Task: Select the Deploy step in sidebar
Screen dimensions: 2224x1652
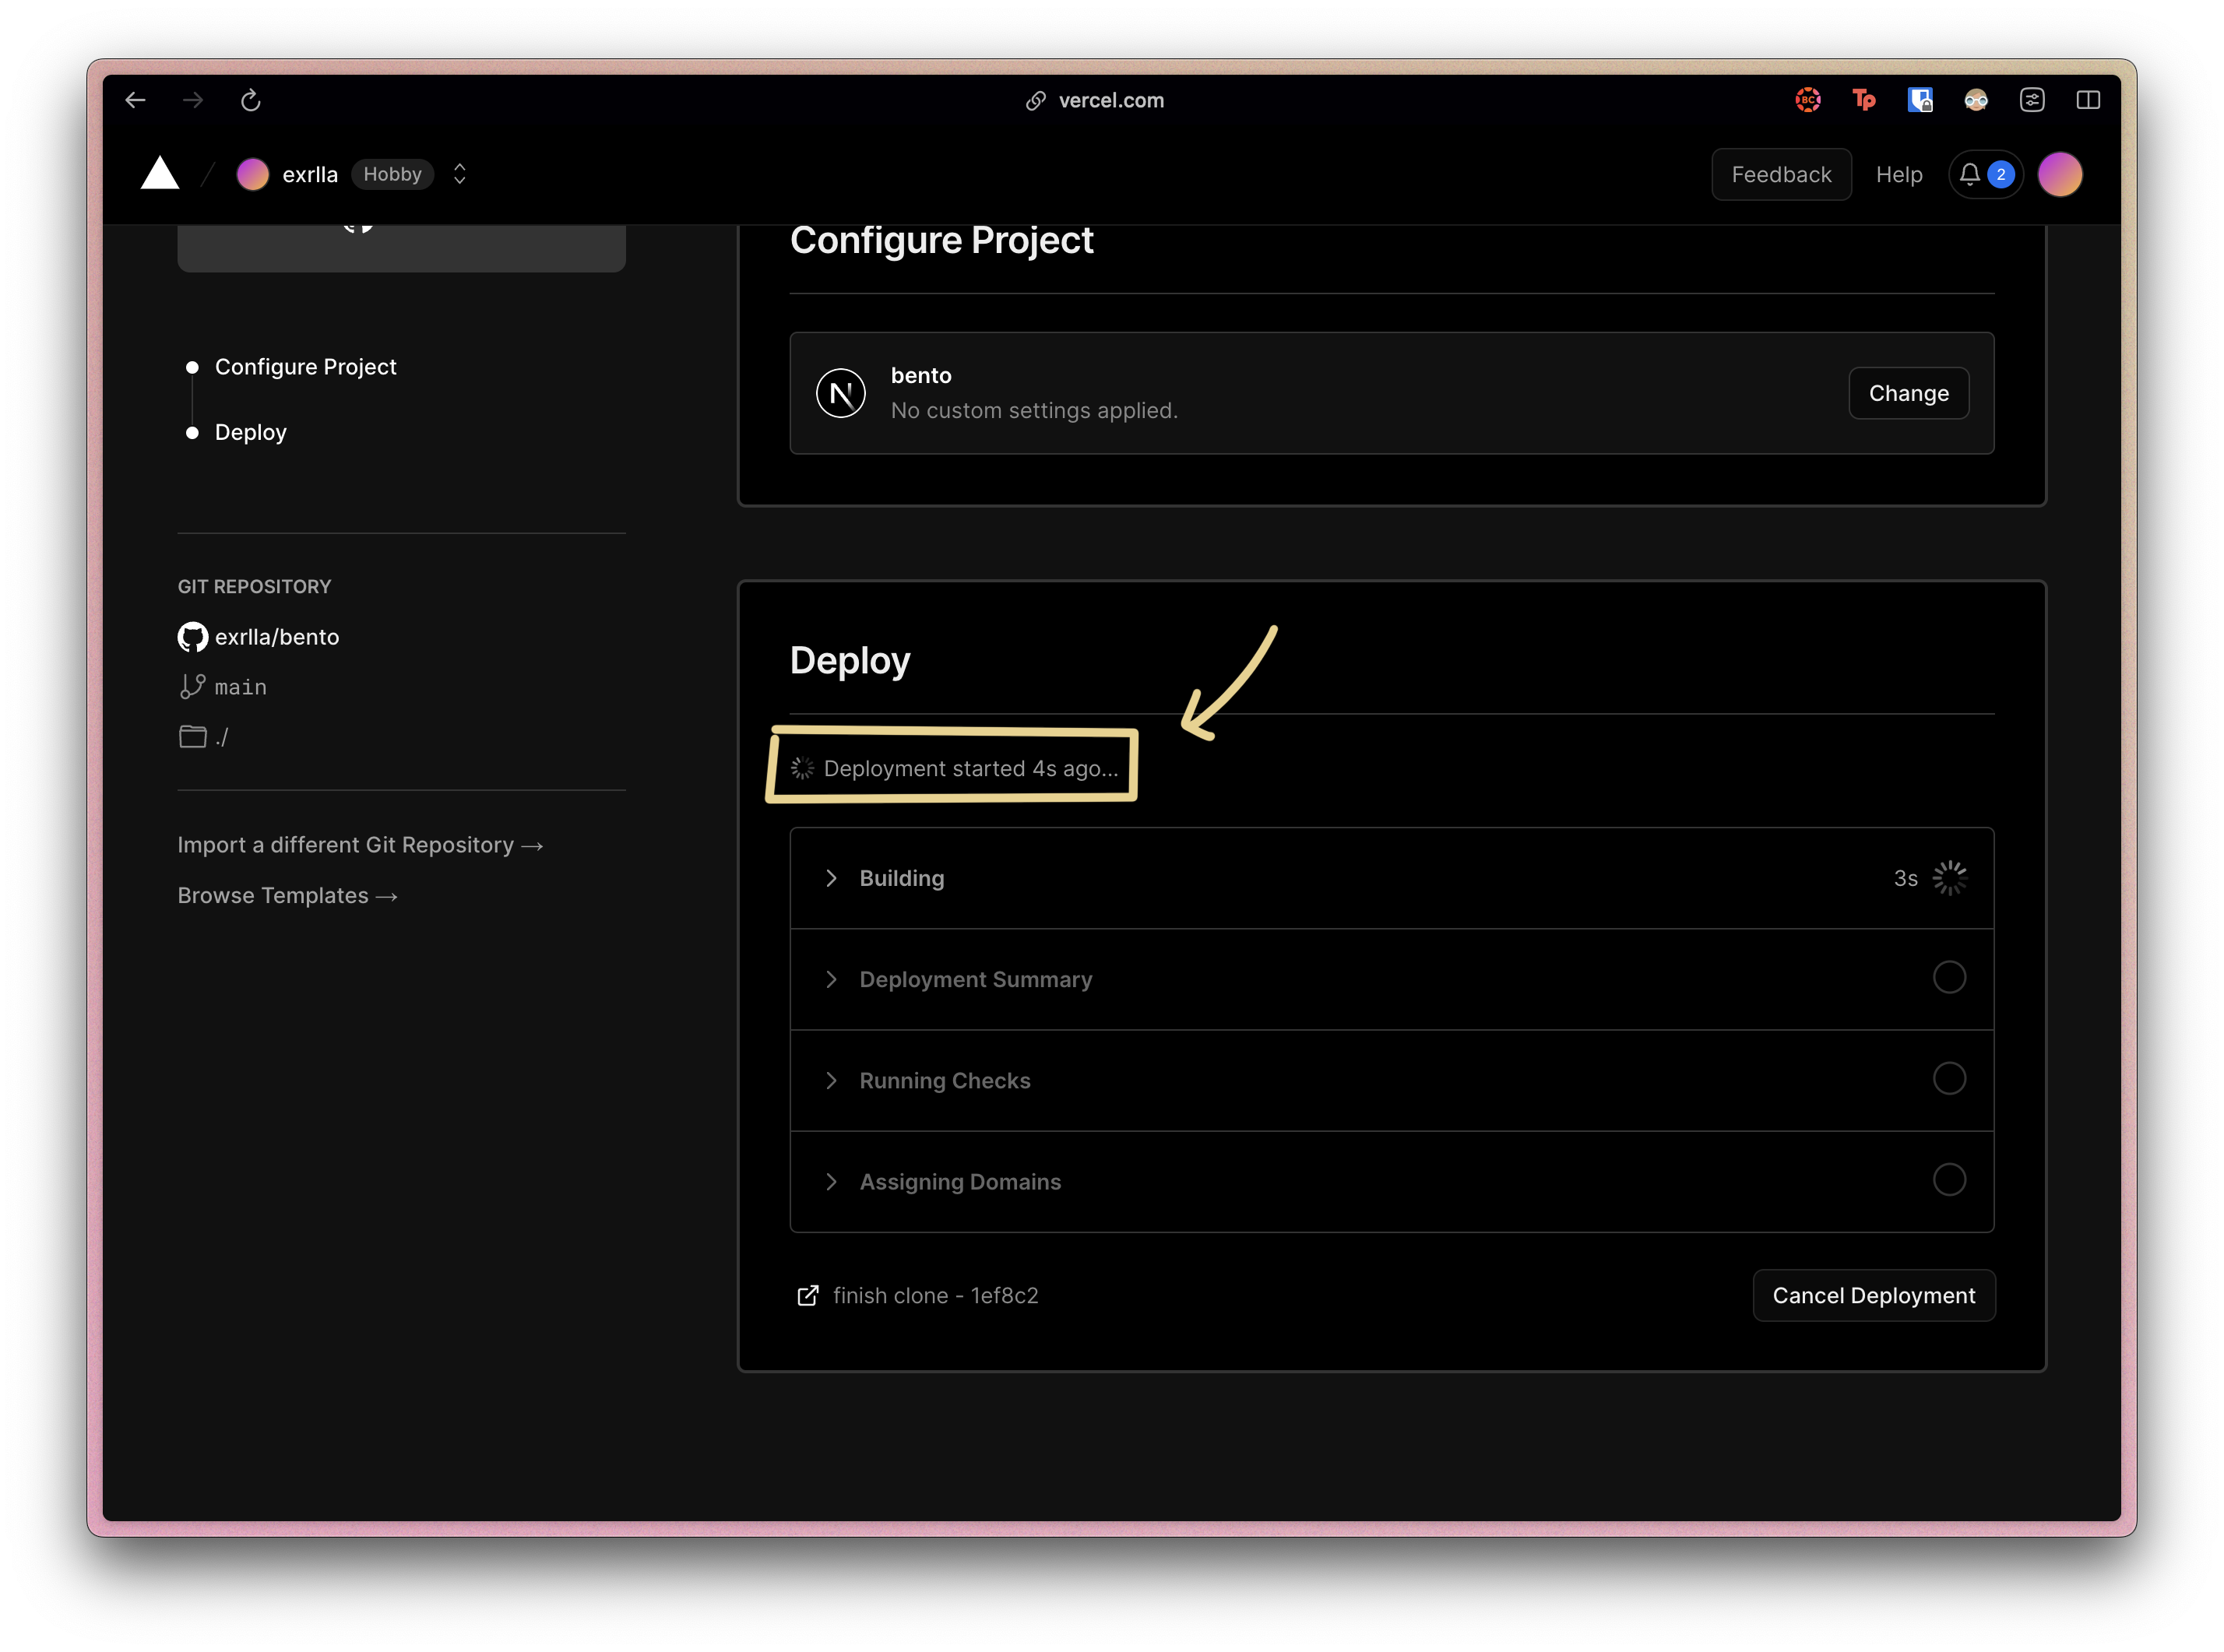Action: (x=250, y=432)
